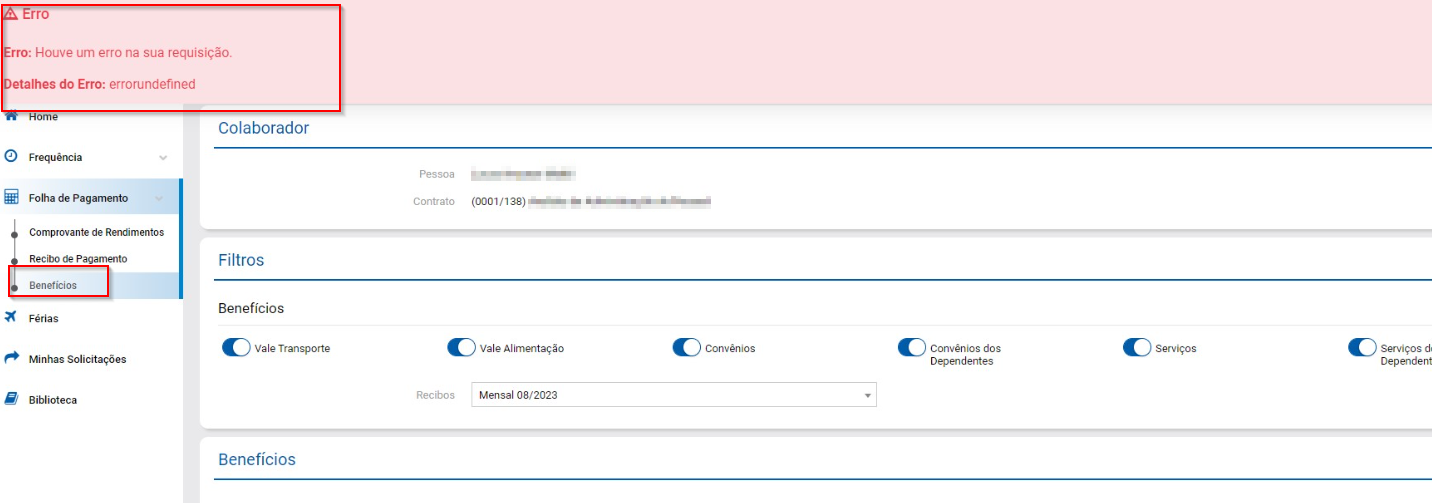The width and height of the screenshot is (1432, 503).
Task: Open Comprovante de Rendimentos submenu item
Action: pyautogui.click(x=96, y=232)
